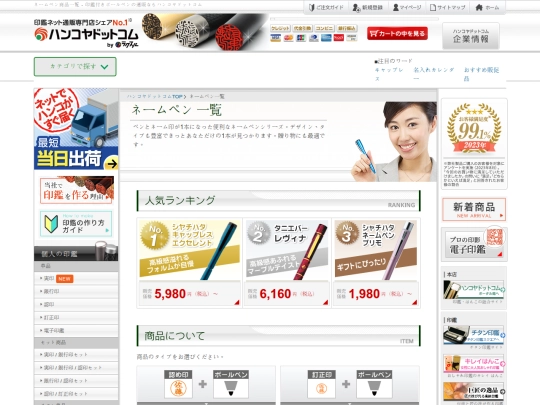540x405 pixels.
Task: Open the キレイはんこ banner
Action: pyautogui.click(x=474, y=364)
